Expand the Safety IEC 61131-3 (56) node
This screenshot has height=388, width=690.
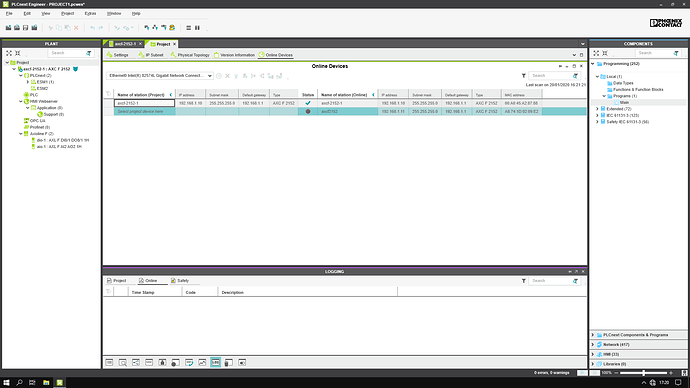tap(597, 122)
